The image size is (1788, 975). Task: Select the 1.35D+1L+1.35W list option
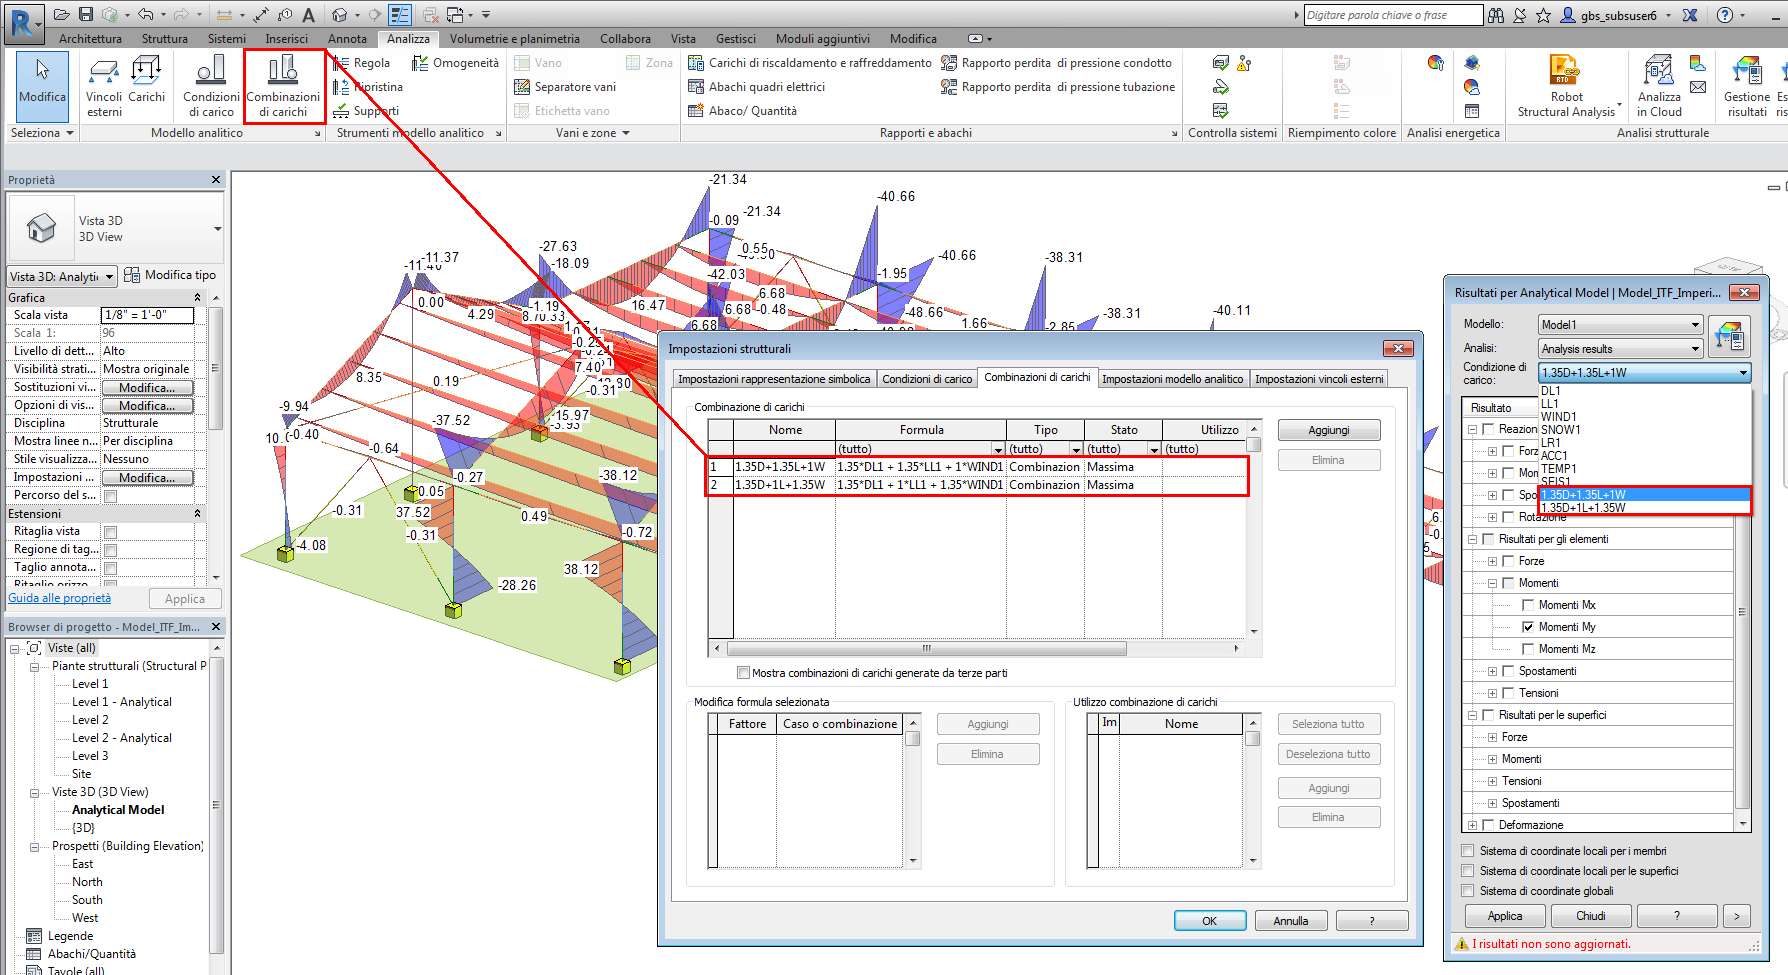[x=1583, y=508]
